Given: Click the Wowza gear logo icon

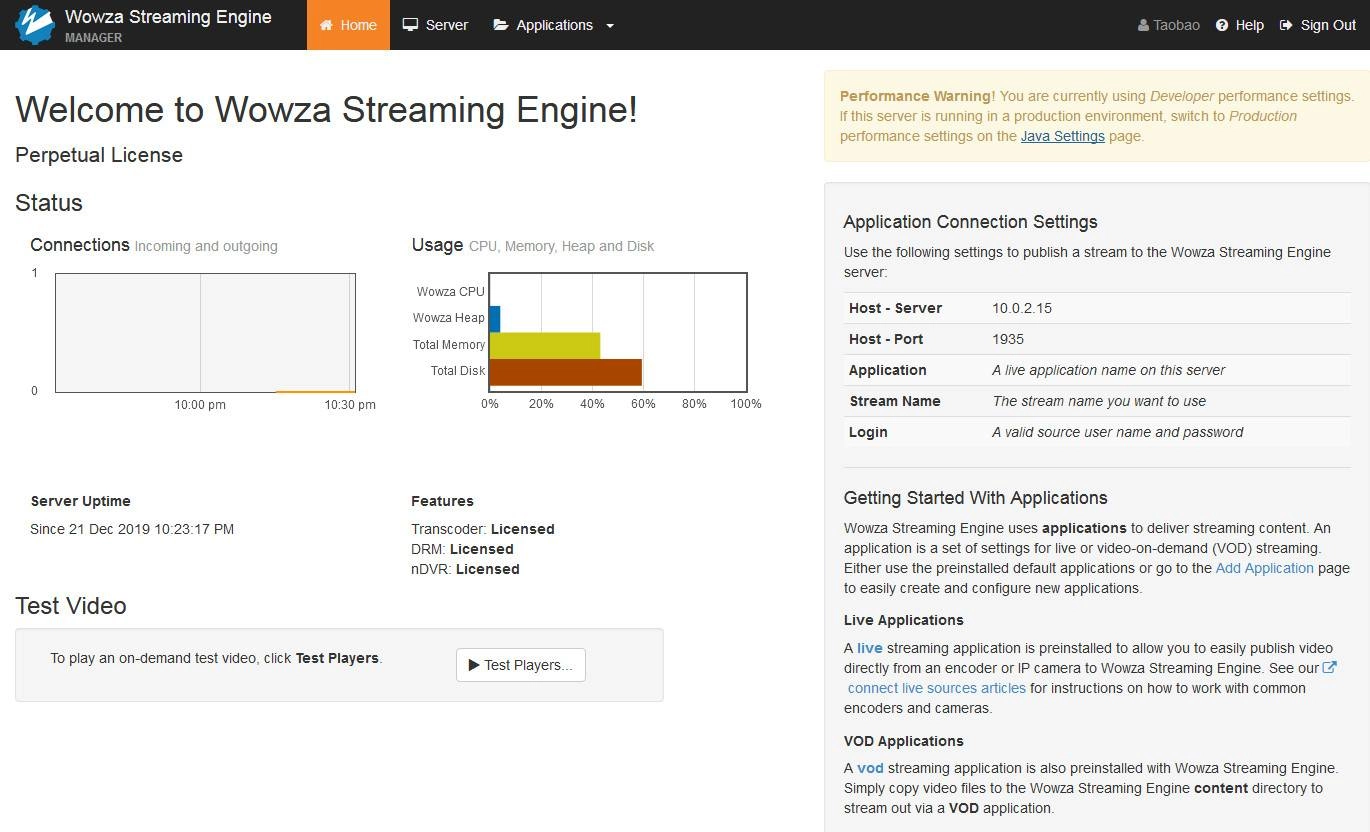Looking at the screenshot, I should pyautogui.click(x=35, y=25).
